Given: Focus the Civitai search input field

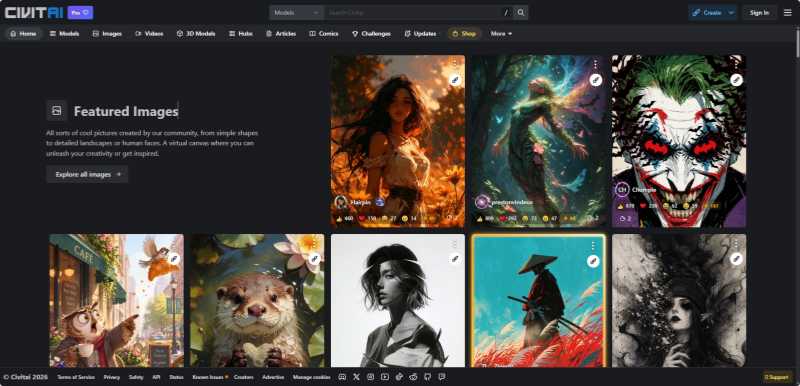Looking at the screenshot, I should tap(411, 13).
